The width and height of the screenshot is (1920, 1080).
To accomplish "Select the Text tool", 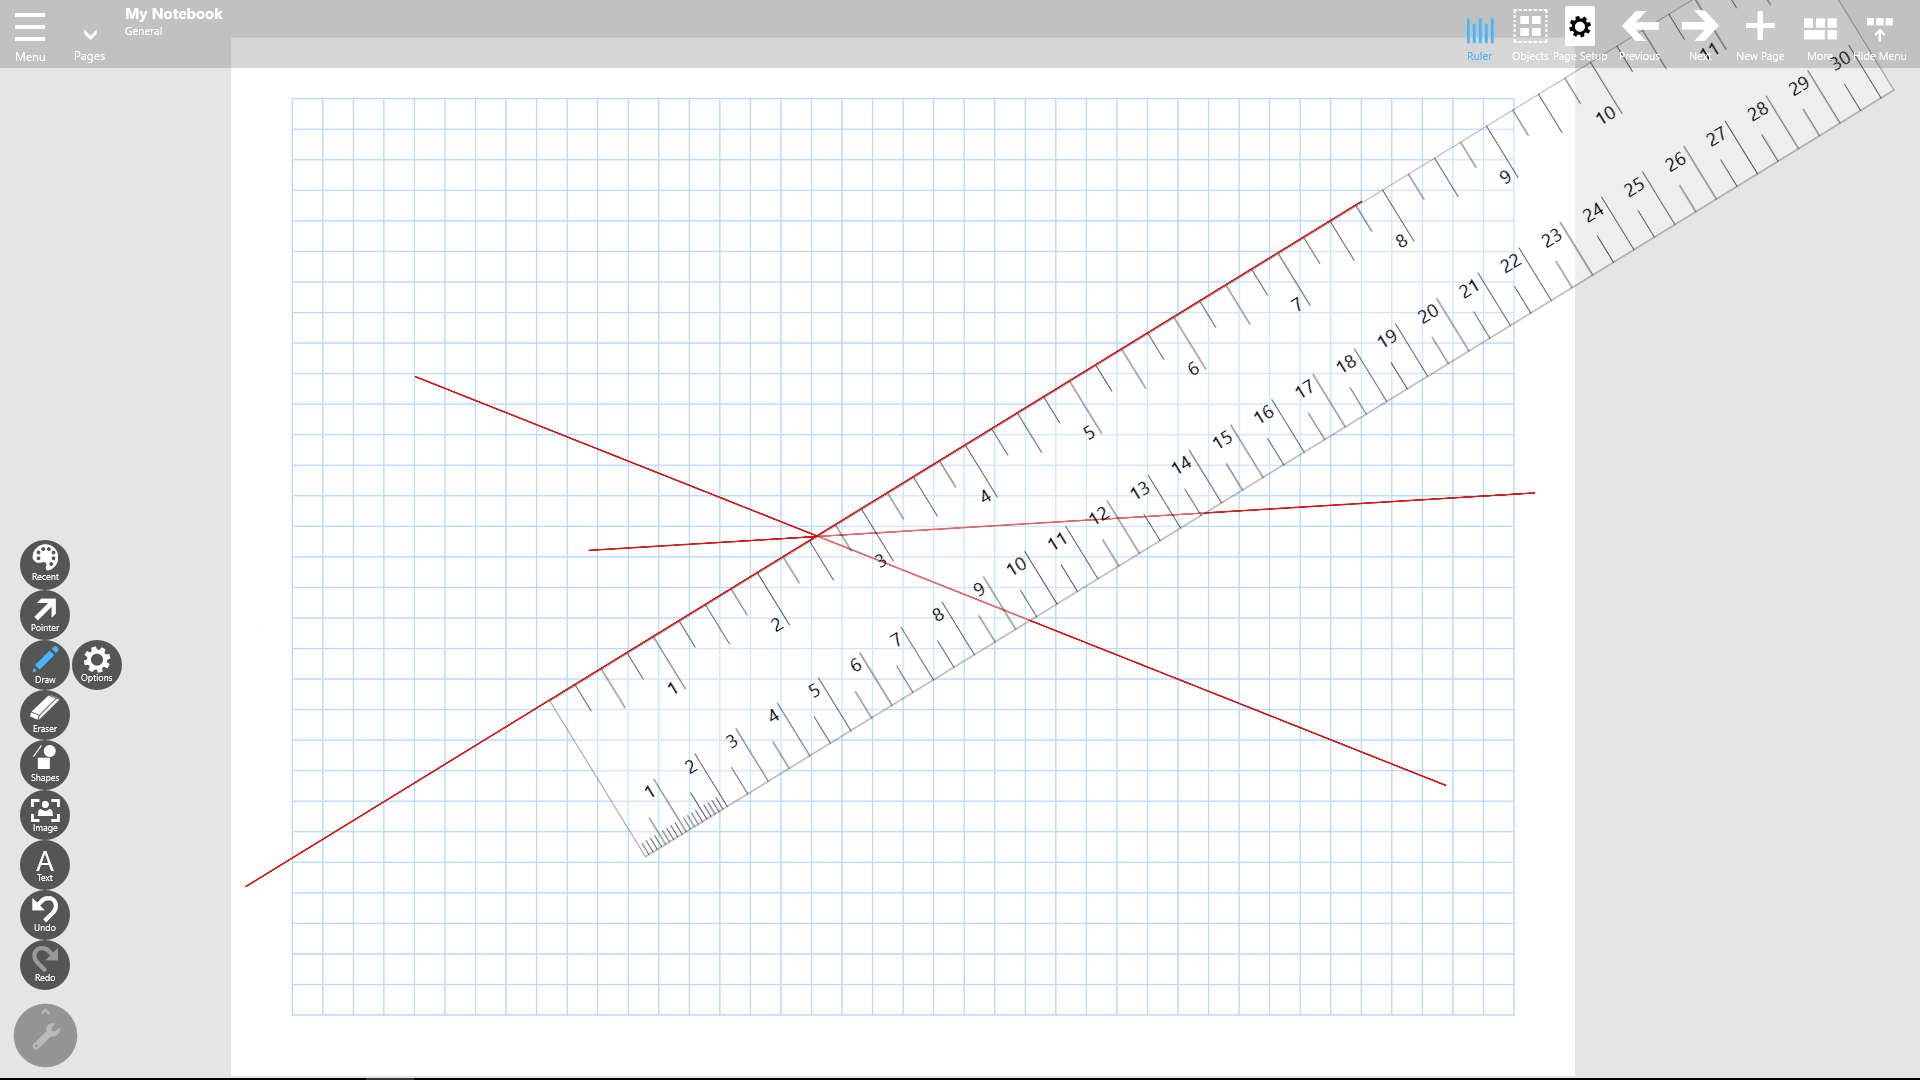I will tap(45, 862).
